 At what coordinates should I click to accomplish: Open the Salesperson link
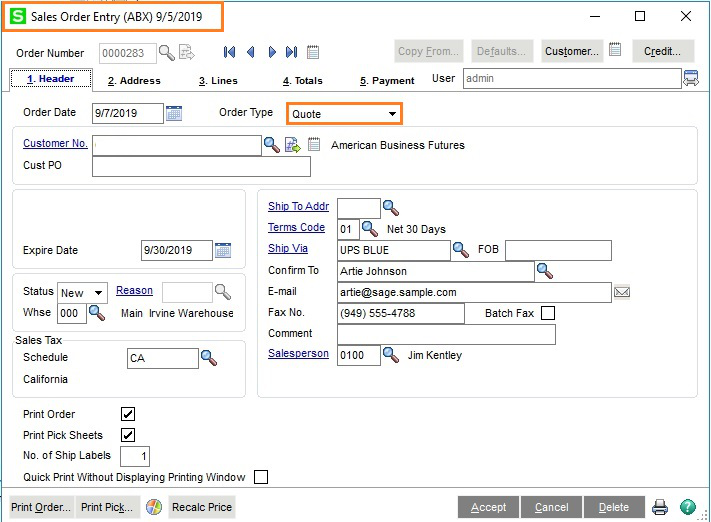[298, 353]
